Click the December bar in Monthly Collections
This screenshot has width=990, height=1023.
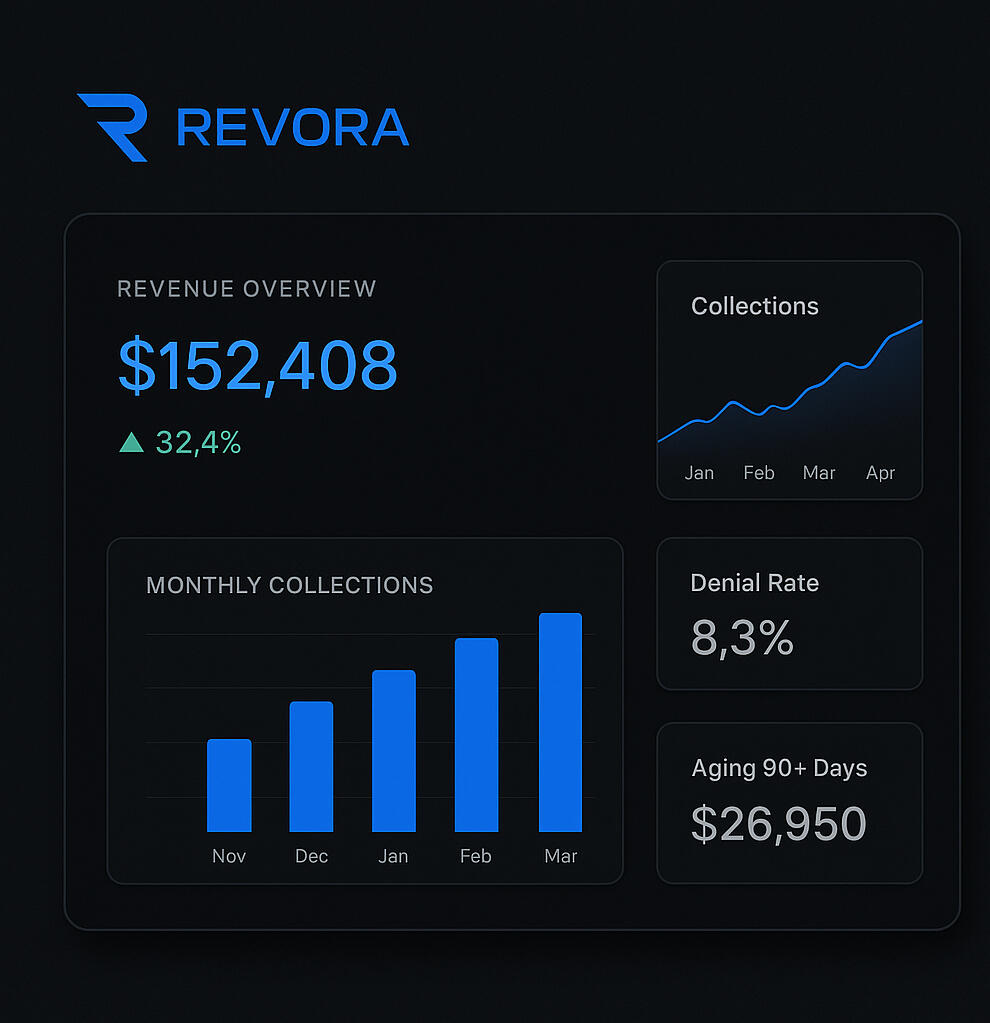(x=311, y=767)
